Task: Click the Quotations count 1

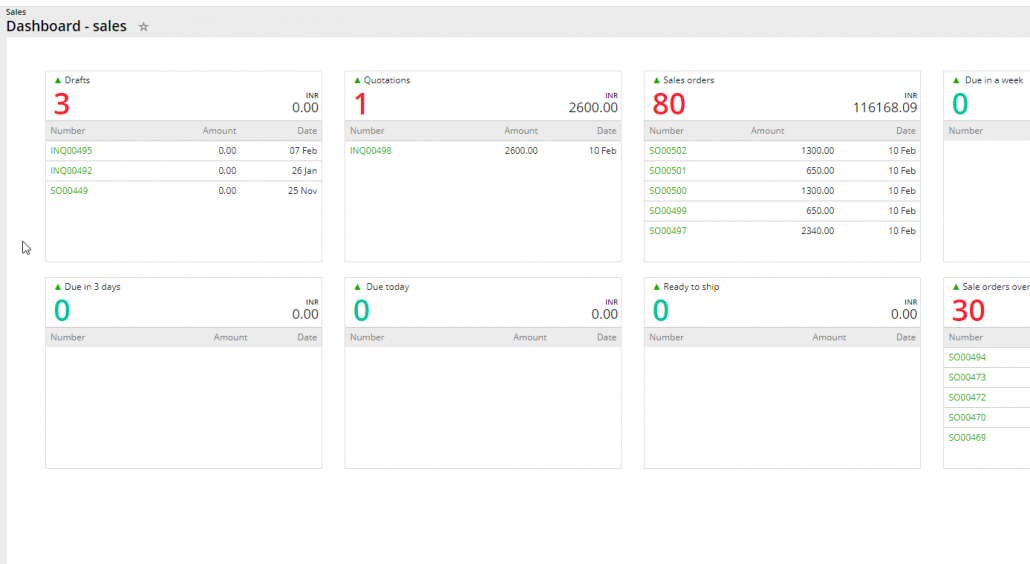Action: tap(361, 104)
